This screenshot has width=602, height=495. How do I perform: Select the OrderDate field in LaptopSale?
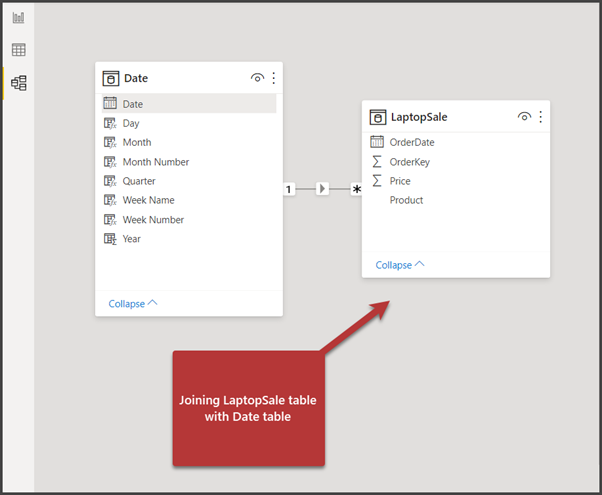pos(456,142)
